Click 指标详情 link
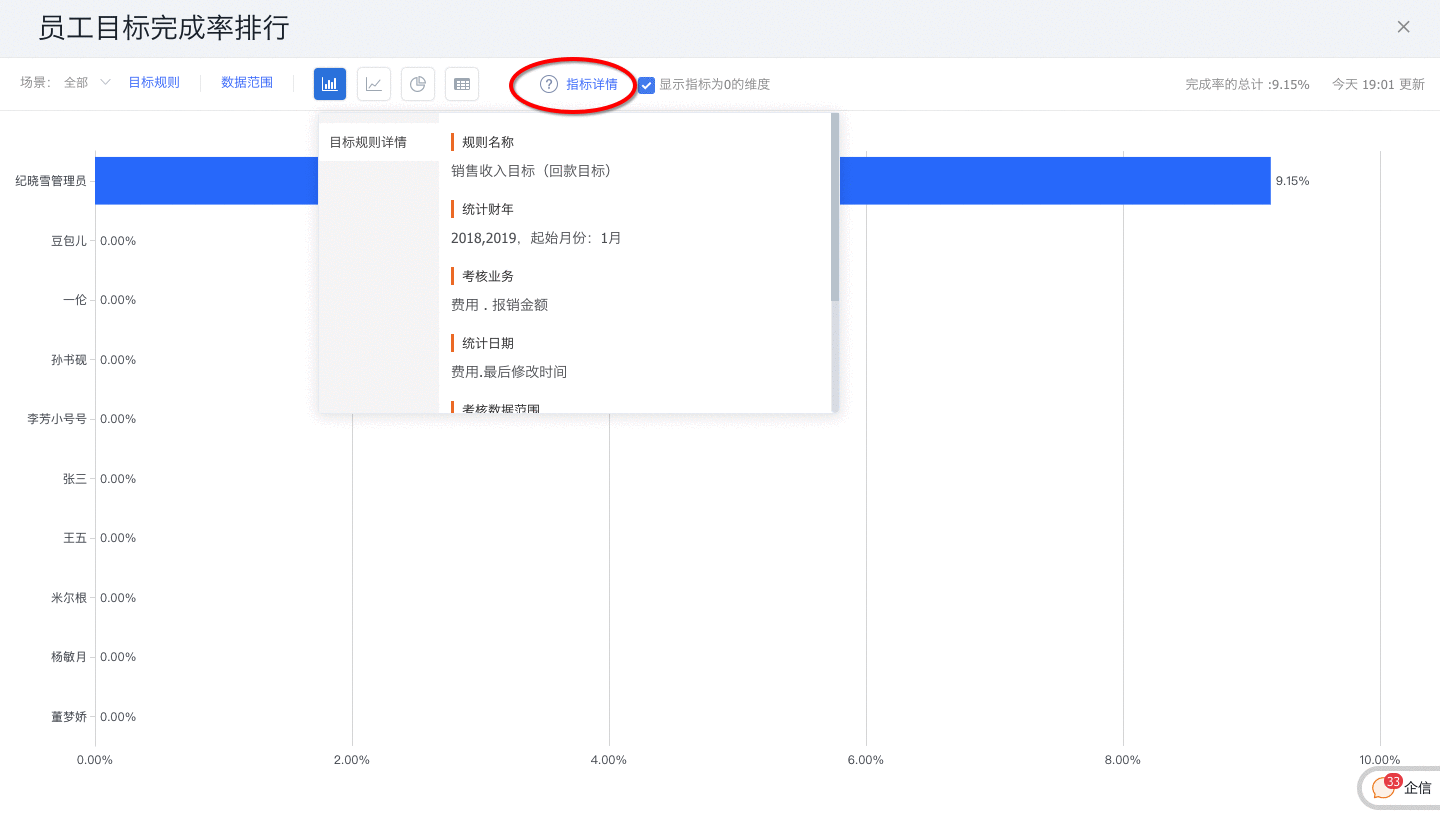Viewport: 1440px width, 817px height. [592, 84]
